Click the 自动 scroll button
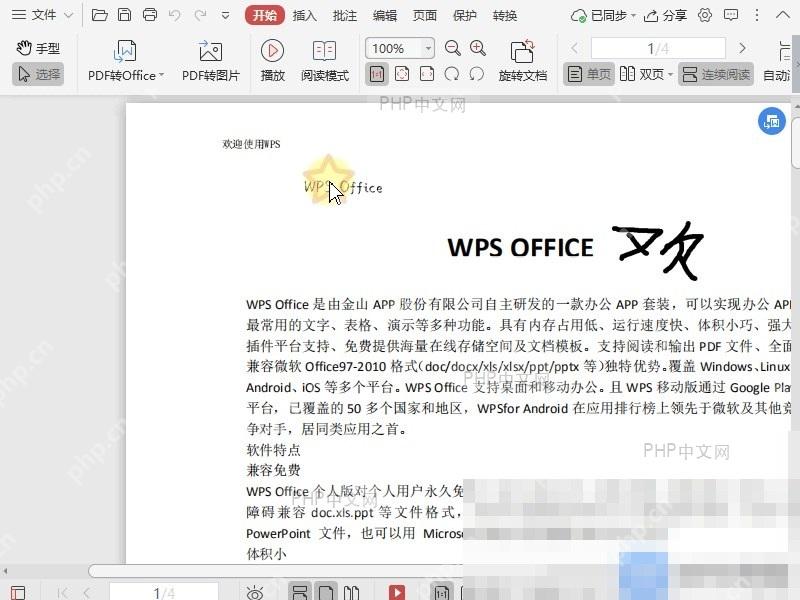The width and height of the screenshot is (800, 600). click(x=778, y=61)
